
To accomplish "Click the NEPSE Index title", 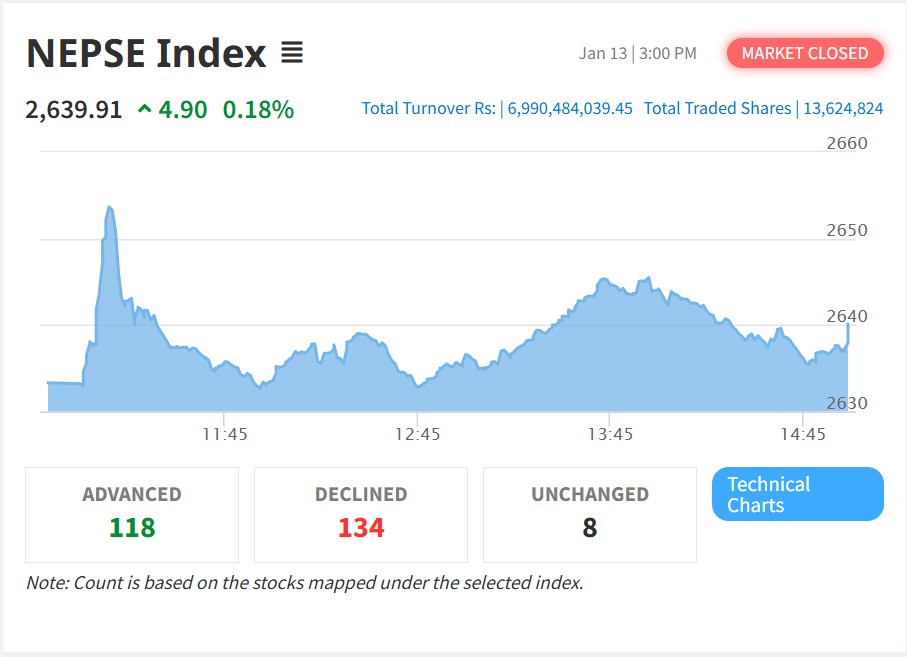I will [x=146, y=53].
